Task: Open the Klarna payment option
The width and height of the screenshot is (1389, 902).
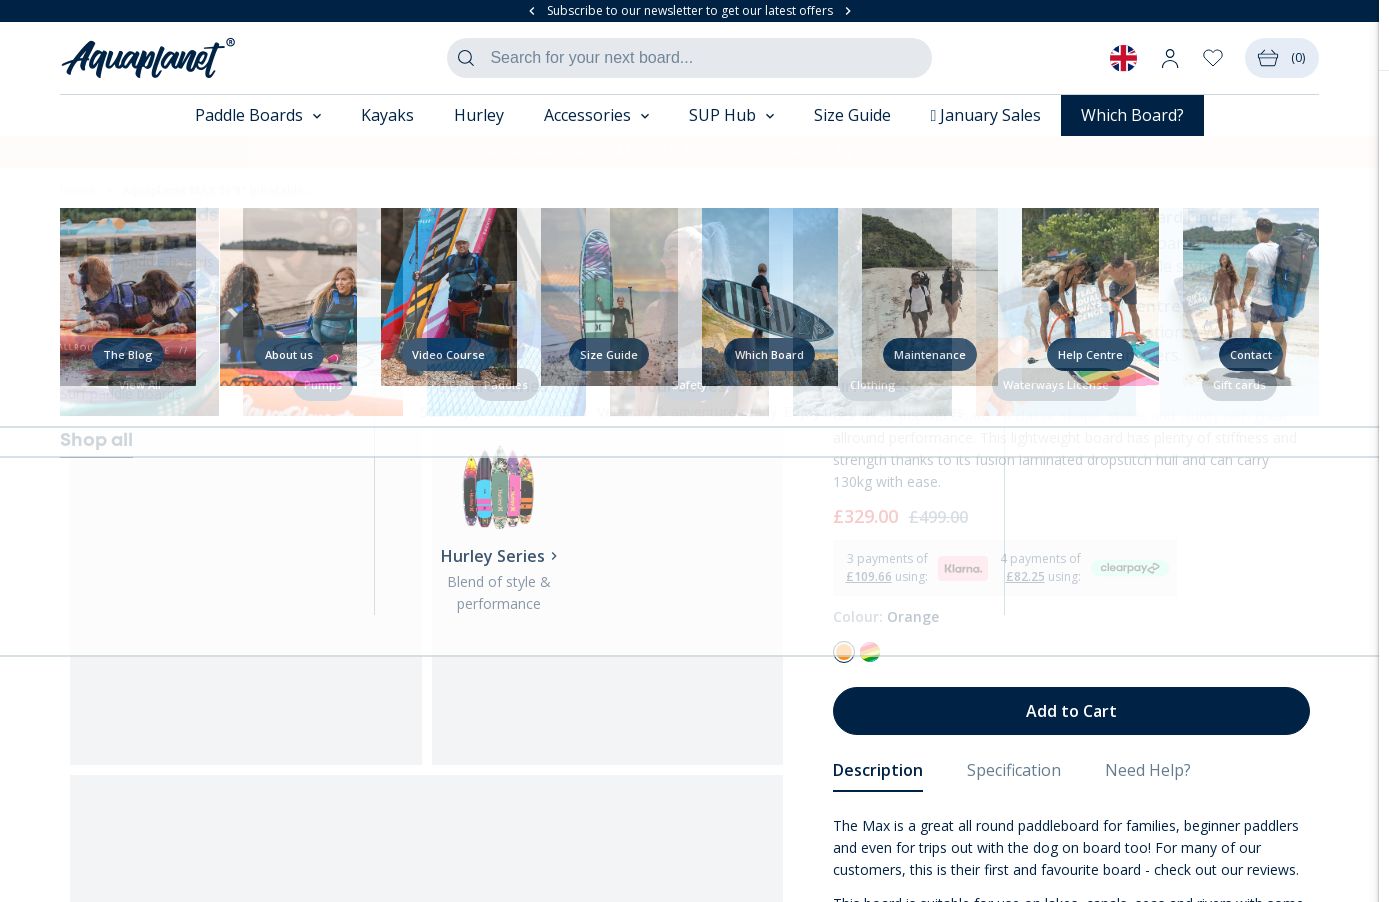Action: [x=962, y=568]
